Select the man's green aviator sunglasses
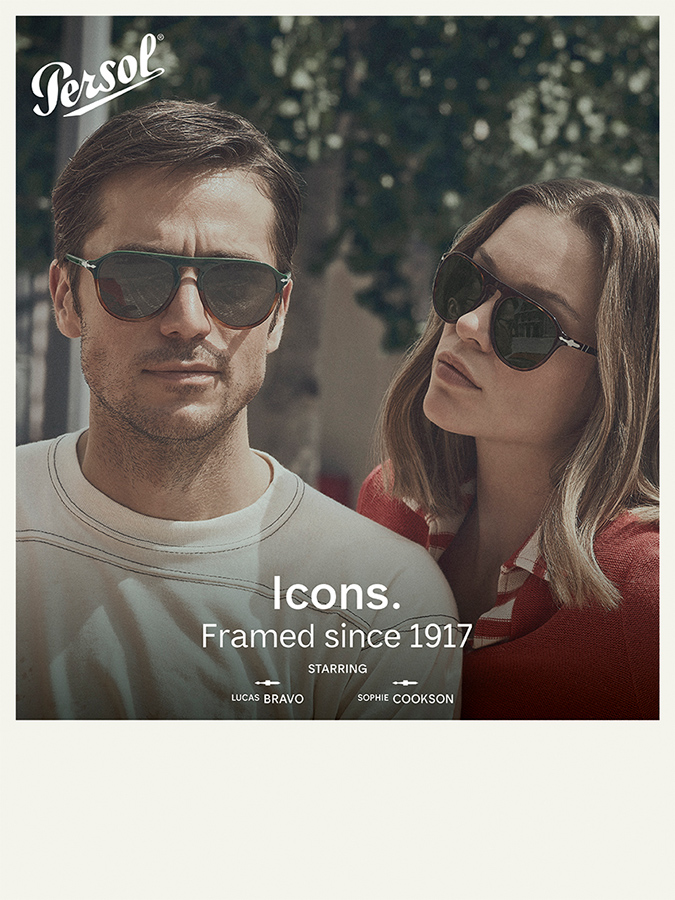The image size is (675, 900). (x=178, y=288)
